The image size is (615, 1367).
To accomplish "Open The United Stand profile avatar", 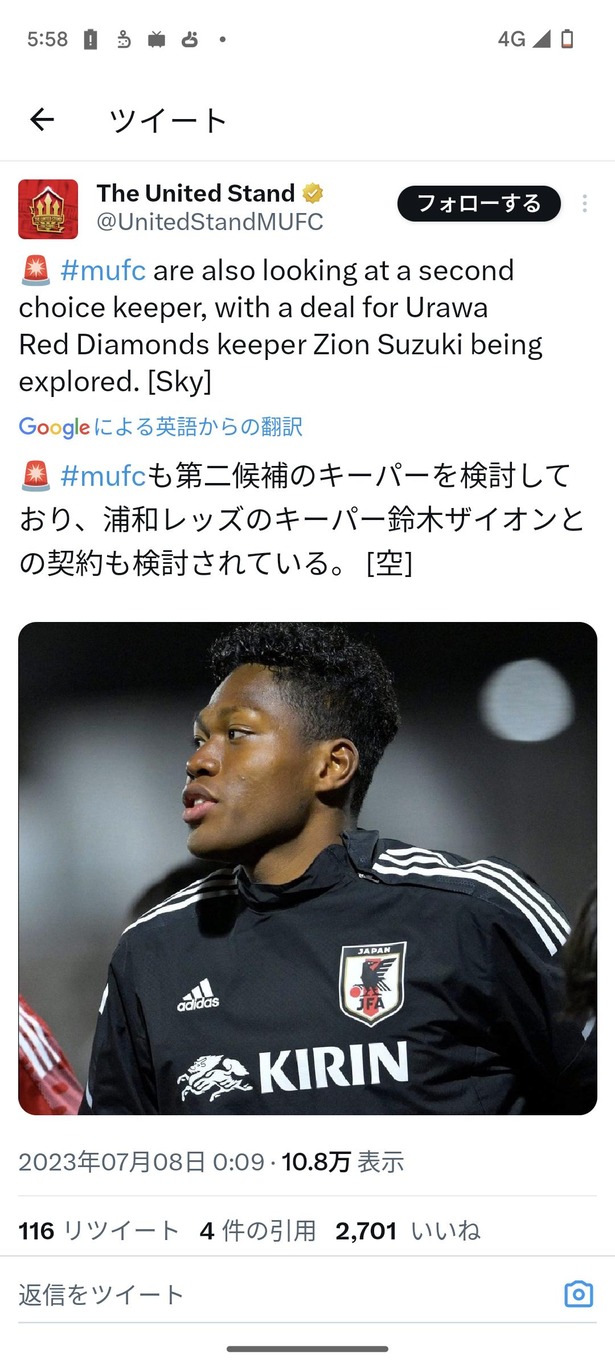I will pyautogui.click(x=48, y=209).
